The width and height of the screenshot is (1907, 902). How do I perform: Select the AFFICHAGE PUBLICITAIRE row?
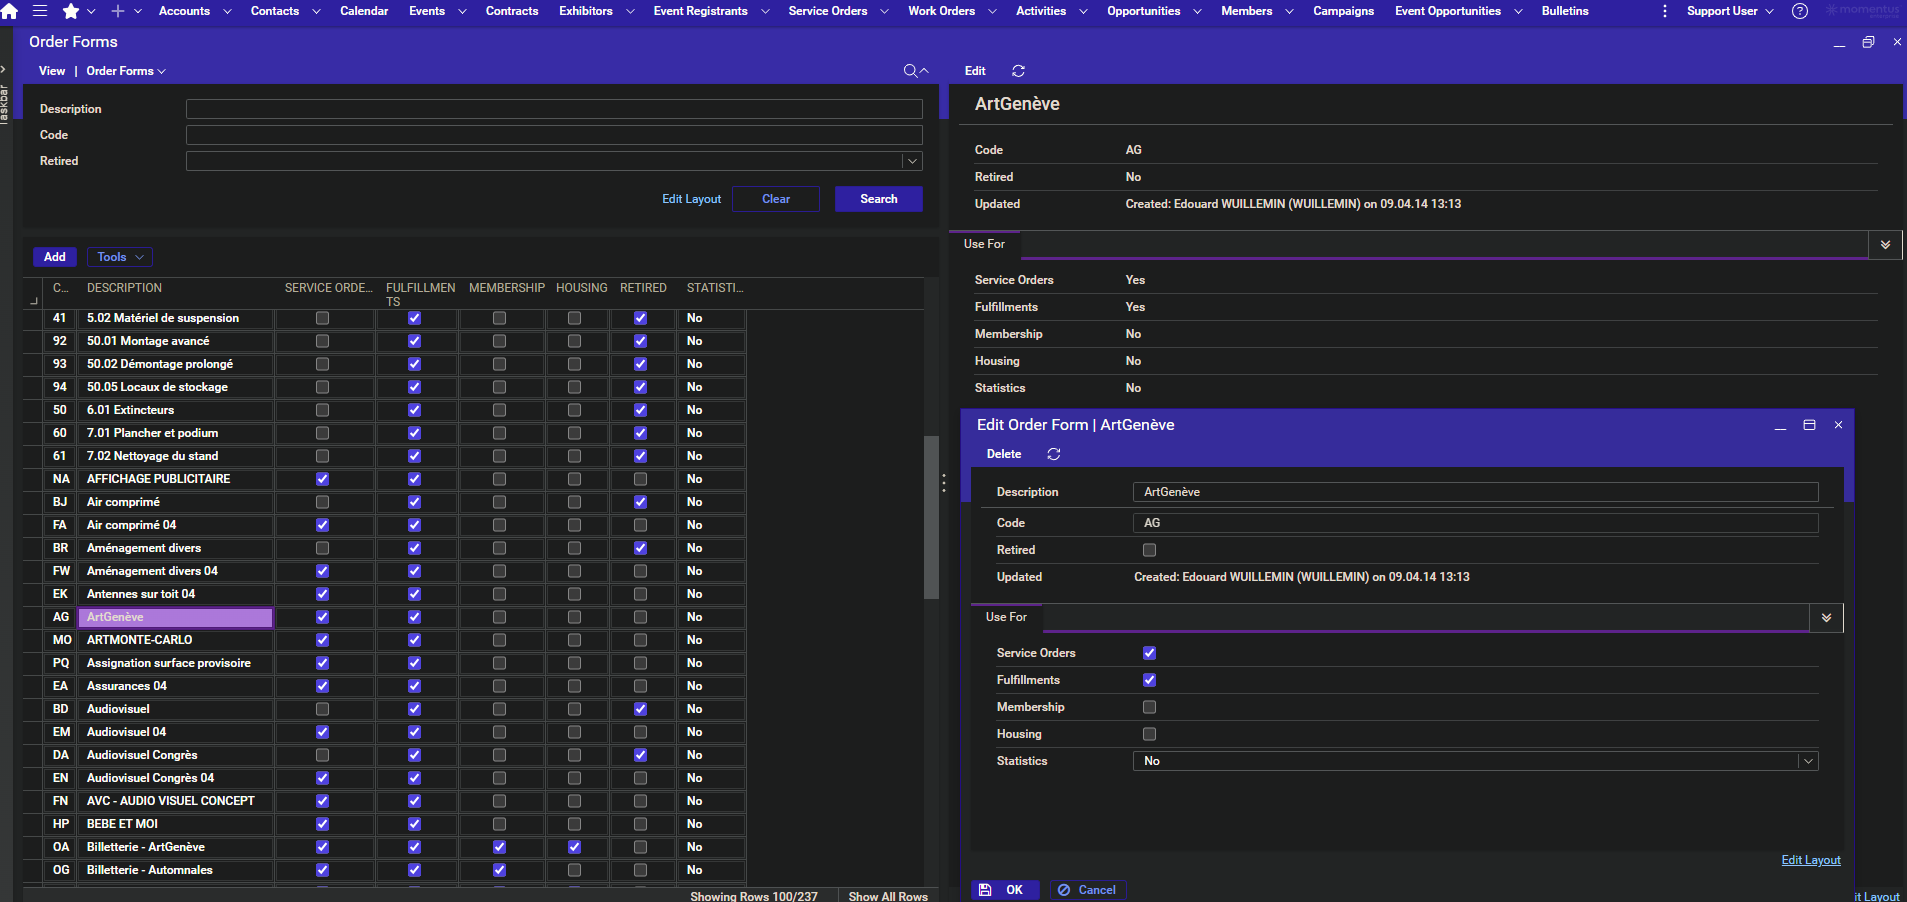(159, 479)
